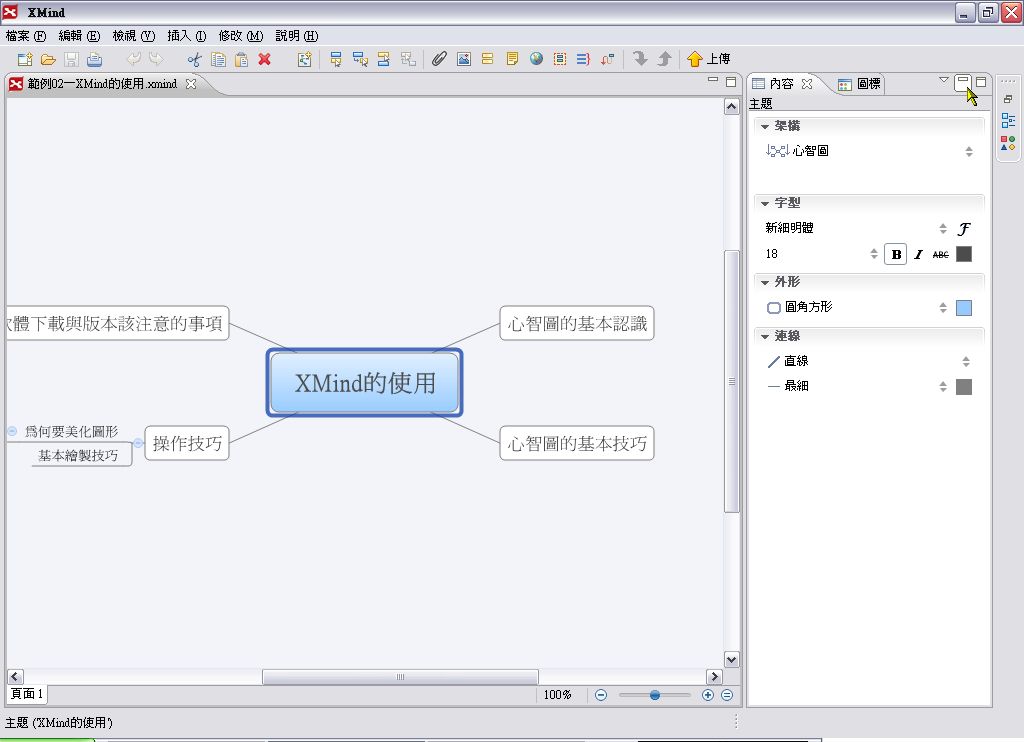Click the Boundary icon in toolbar
The height and width of the screenshot is (742, 1024).
pos(560,59)
